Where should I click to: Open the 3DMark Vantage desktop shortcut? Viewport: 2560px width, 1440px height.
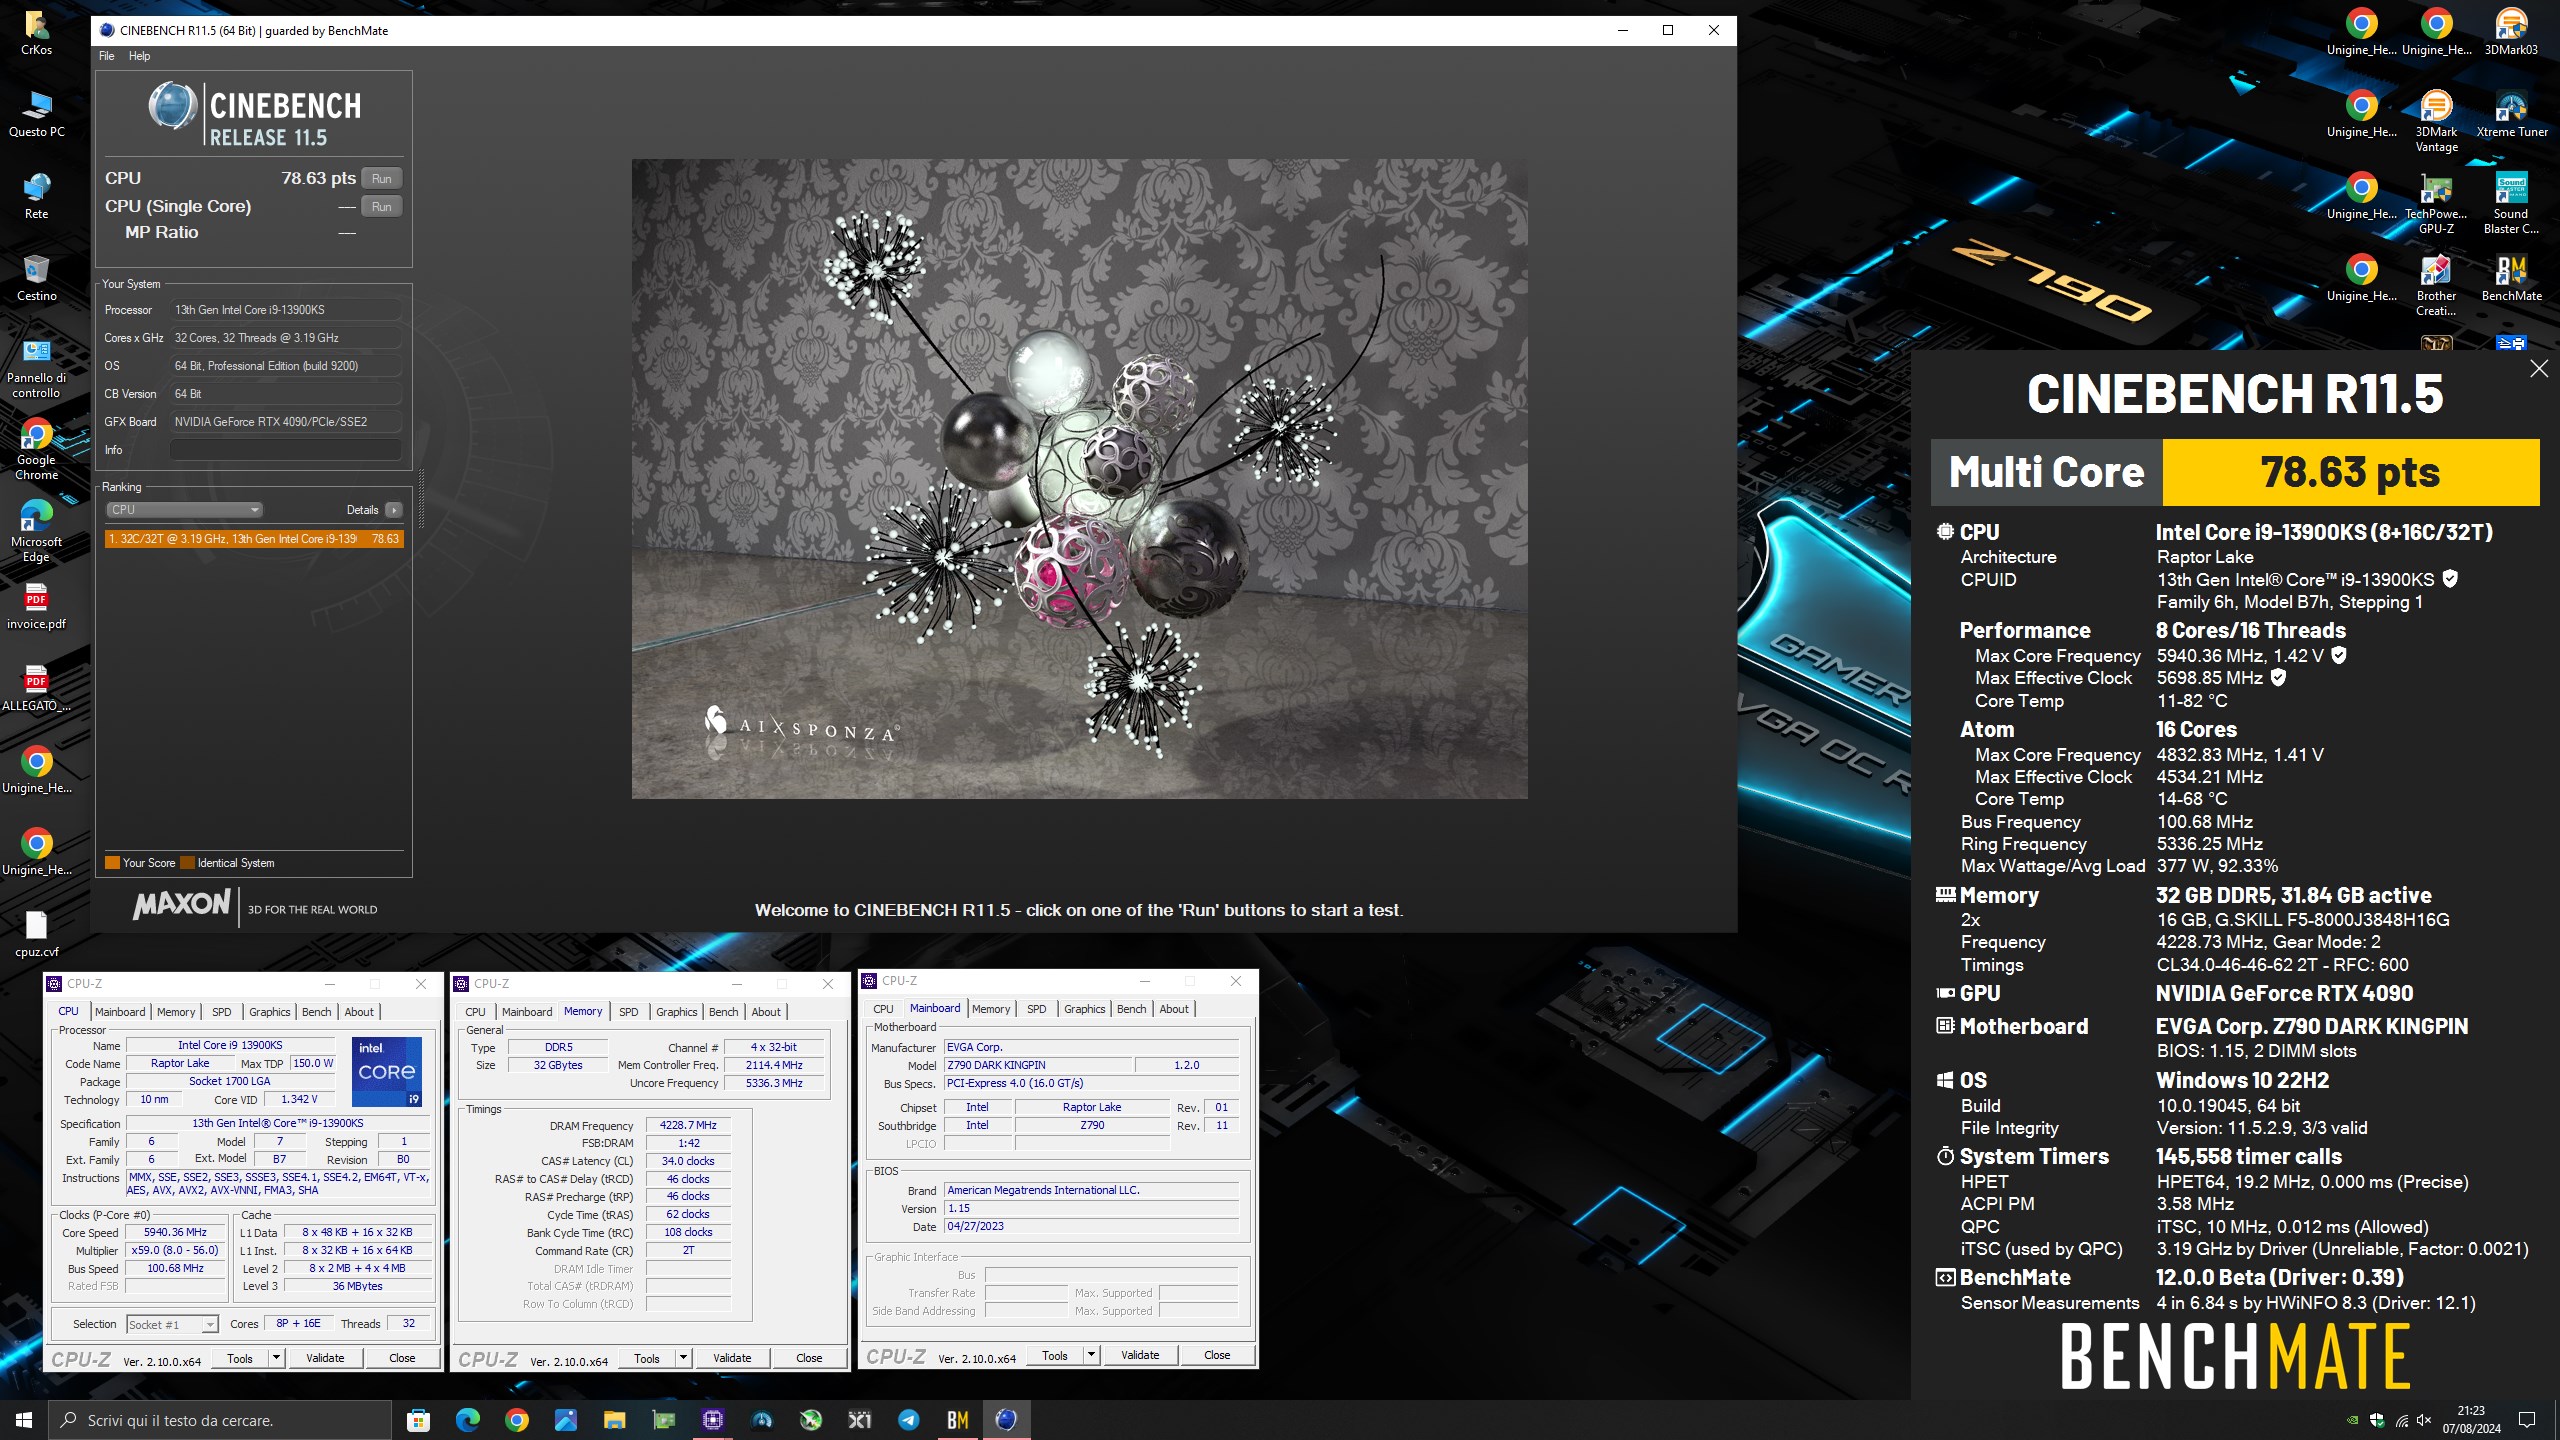[2436, 120]
